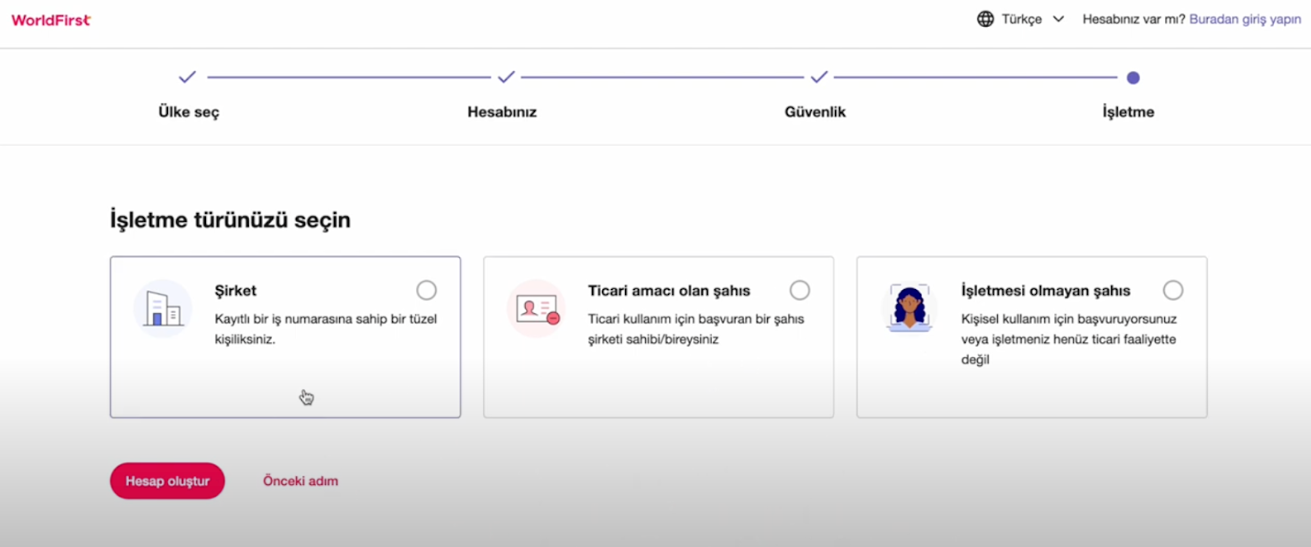
Task: Click the Güvenlik step label
Action: coord(815,112)
